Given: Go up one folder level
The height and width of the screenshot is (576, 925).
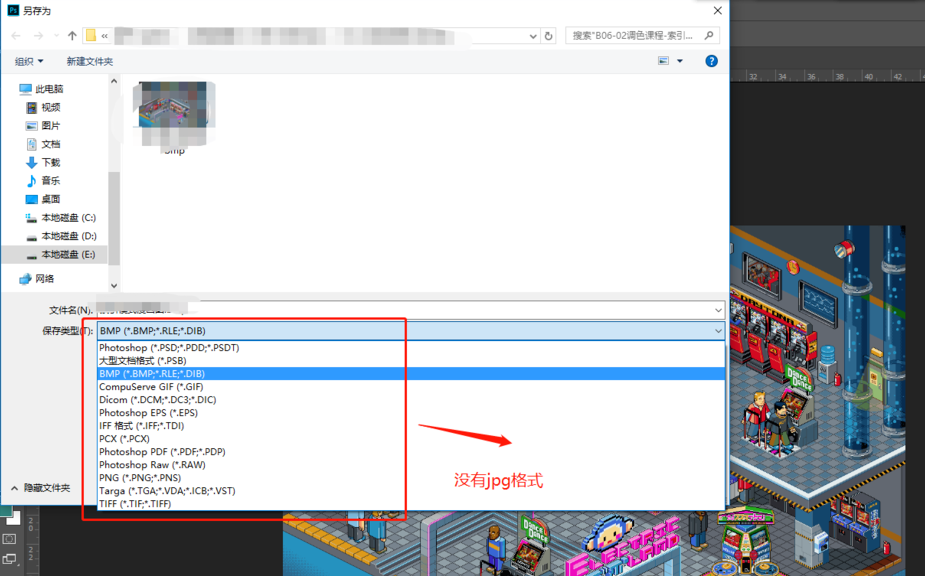Looking at the screenshot, I should 72,36.
